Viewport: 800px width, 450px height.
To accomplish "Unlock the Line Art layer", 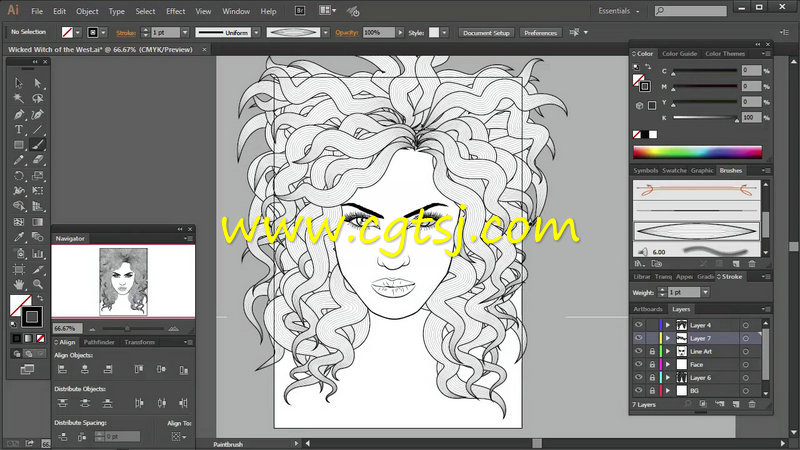I will point(652,351).
